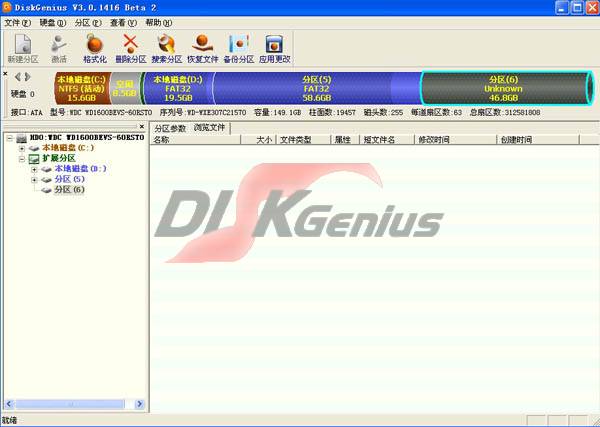Expand the 分区 (5) tree node
600x427 pixels.
point(34,179)
